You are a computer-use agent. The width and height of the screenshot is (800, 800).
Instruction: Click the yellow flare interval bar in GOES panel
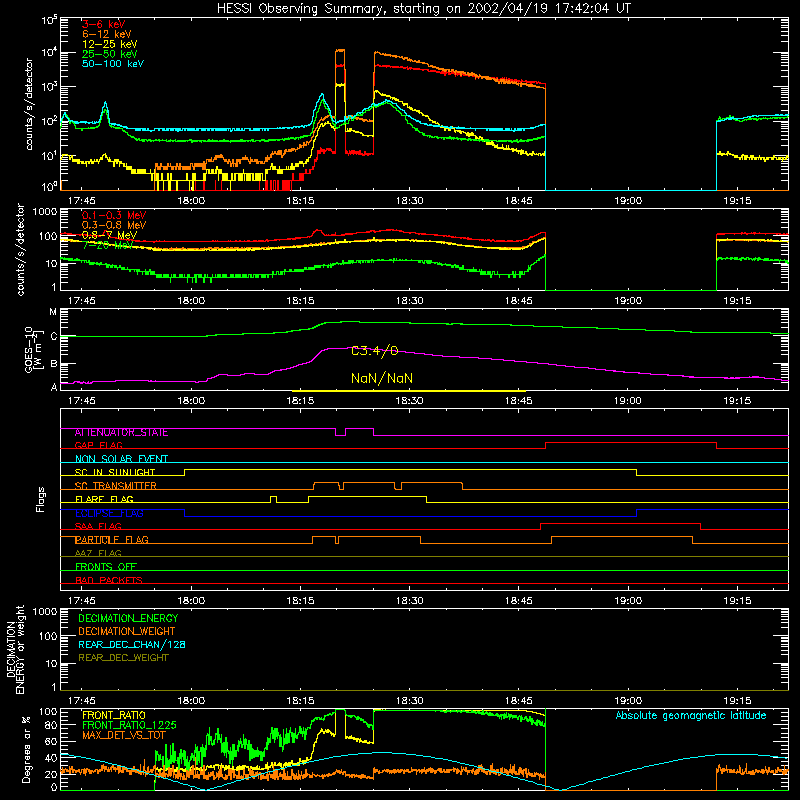pyautogui.click(x=409, y=391)
